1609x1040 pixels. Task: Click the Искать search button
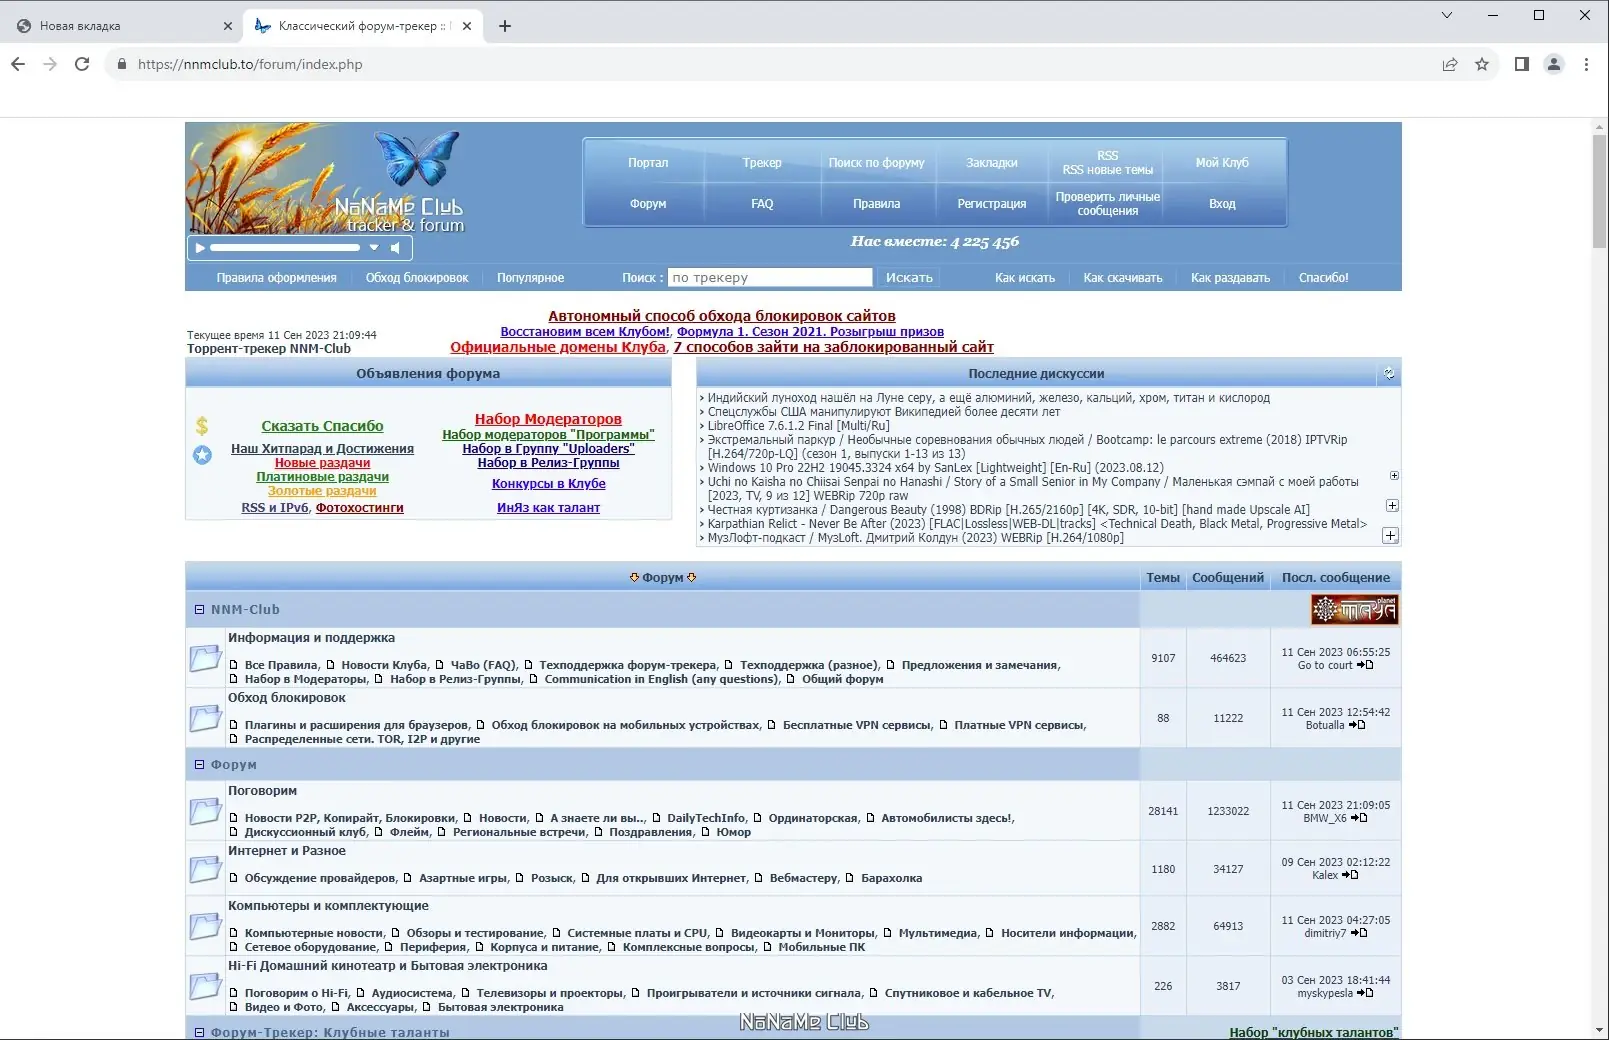point(907,277)
